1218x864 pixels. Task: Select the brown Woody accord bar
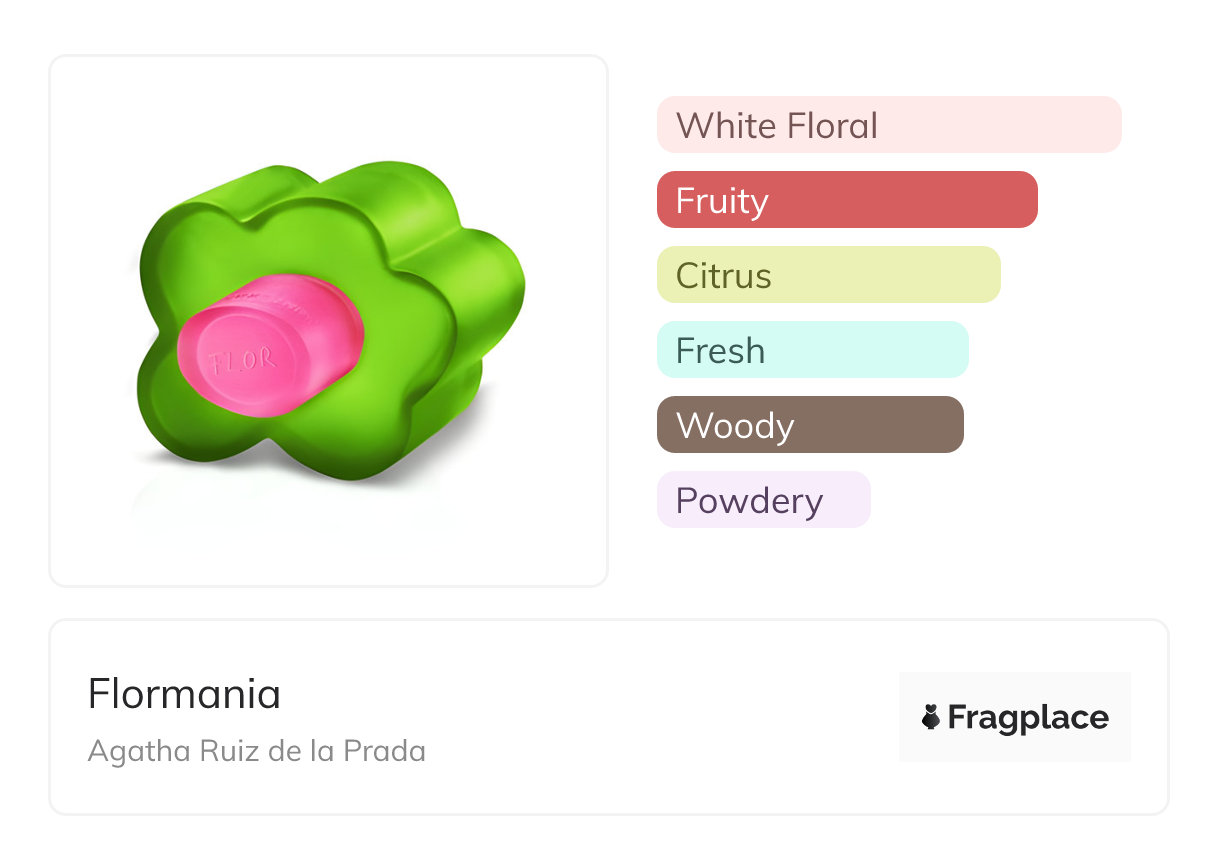809,425
